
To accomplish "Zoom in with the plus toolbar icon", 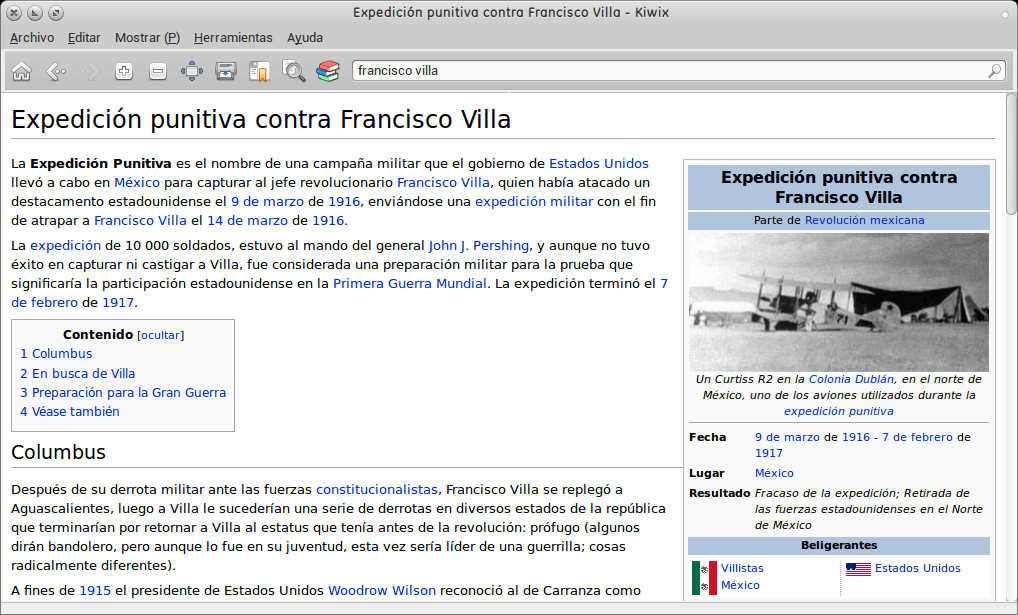I will click(123, 71).
